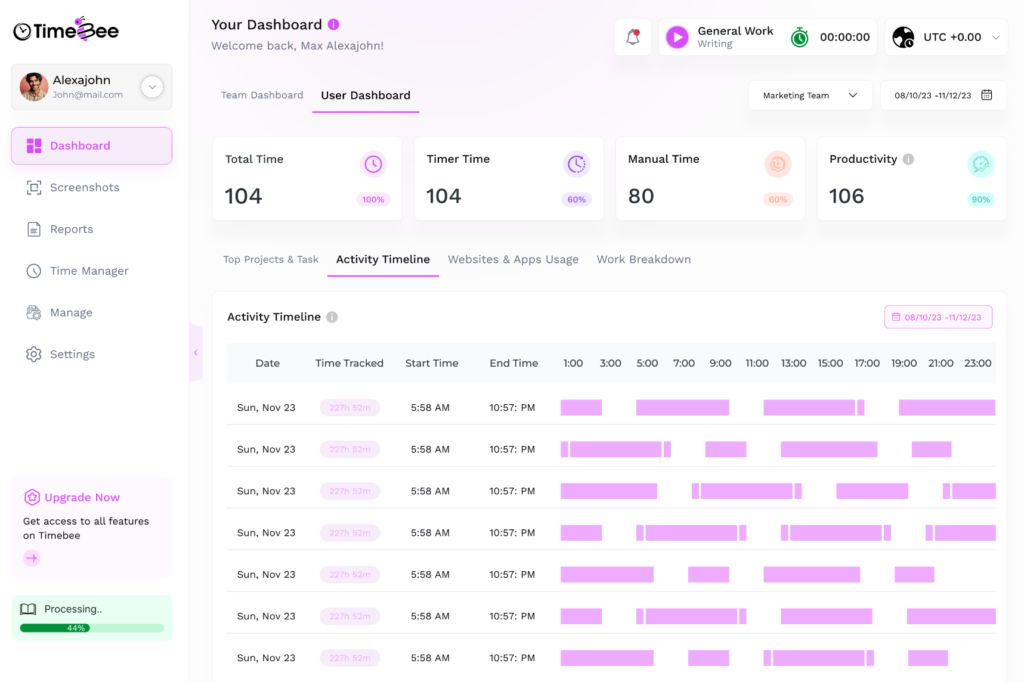Screen dimensions: 1024x682
Task: Click the Upgrade Now badge icon
Action: pos(31,497)
